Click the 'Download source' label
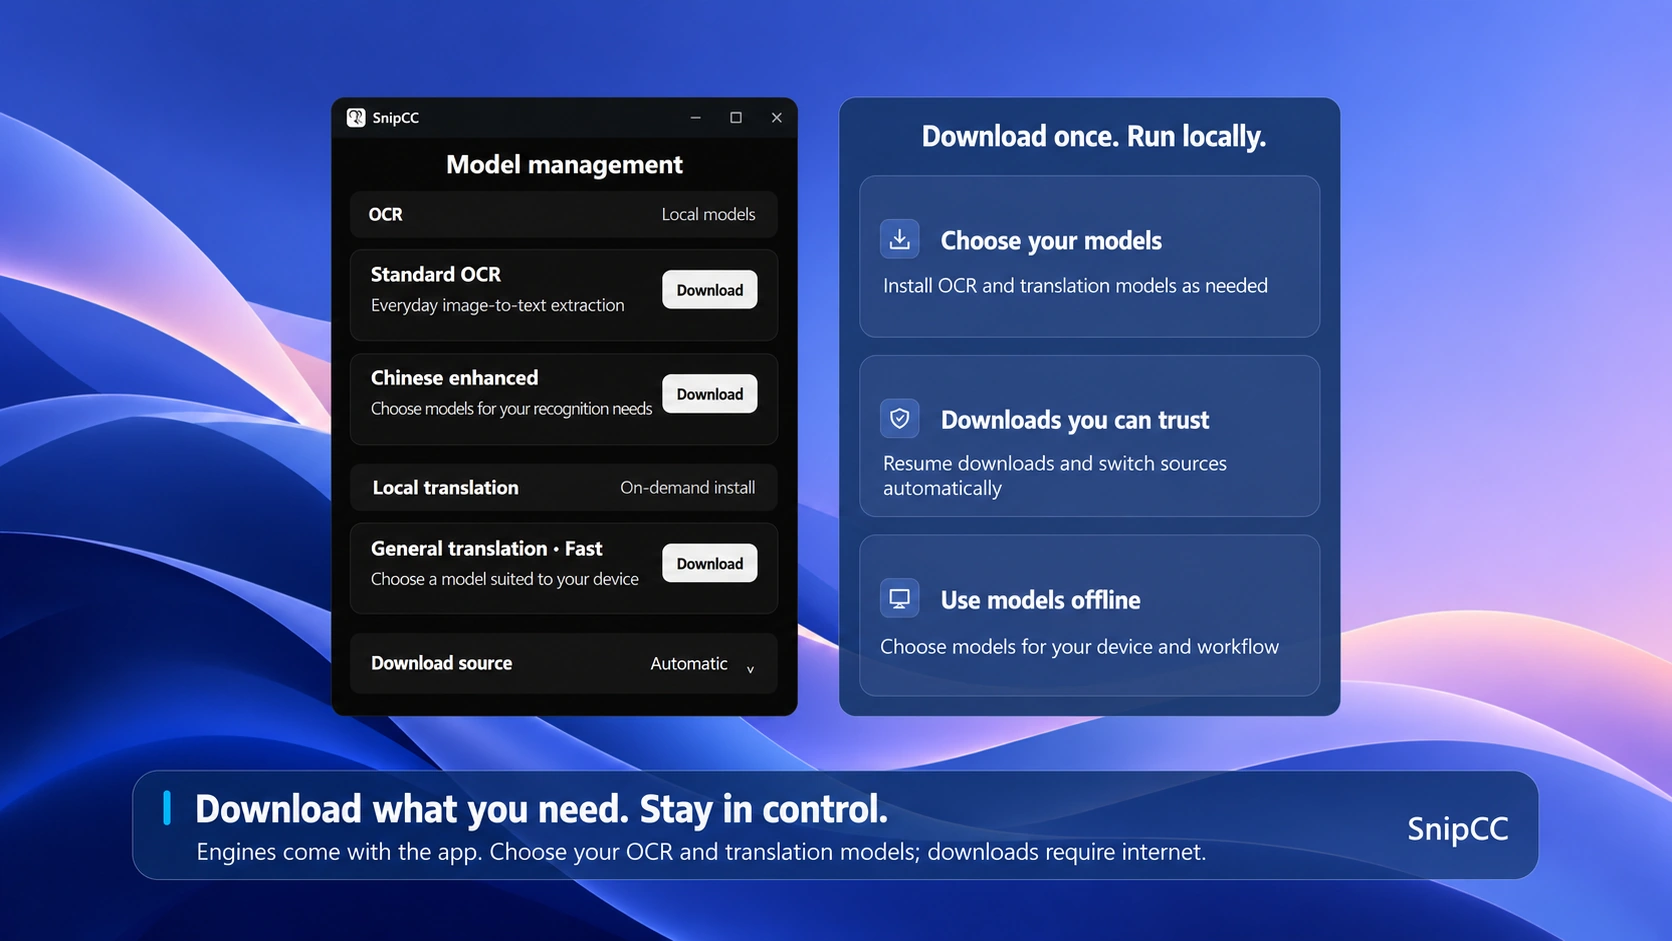 [441, 663]
